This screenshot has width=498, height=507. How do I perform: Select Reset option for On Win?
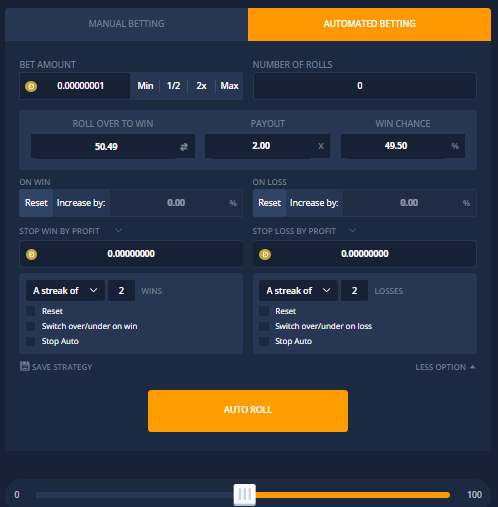point(36,203)
